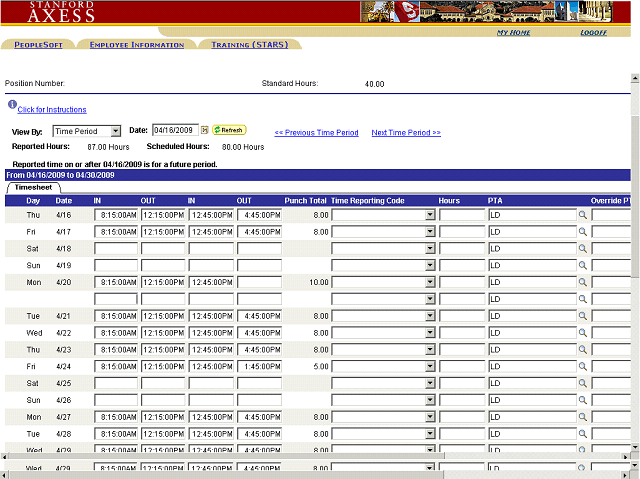640x479 pixels.
Task: Click the PTA lookup magnifier for Fri 4/17
Action: point(583,231)
